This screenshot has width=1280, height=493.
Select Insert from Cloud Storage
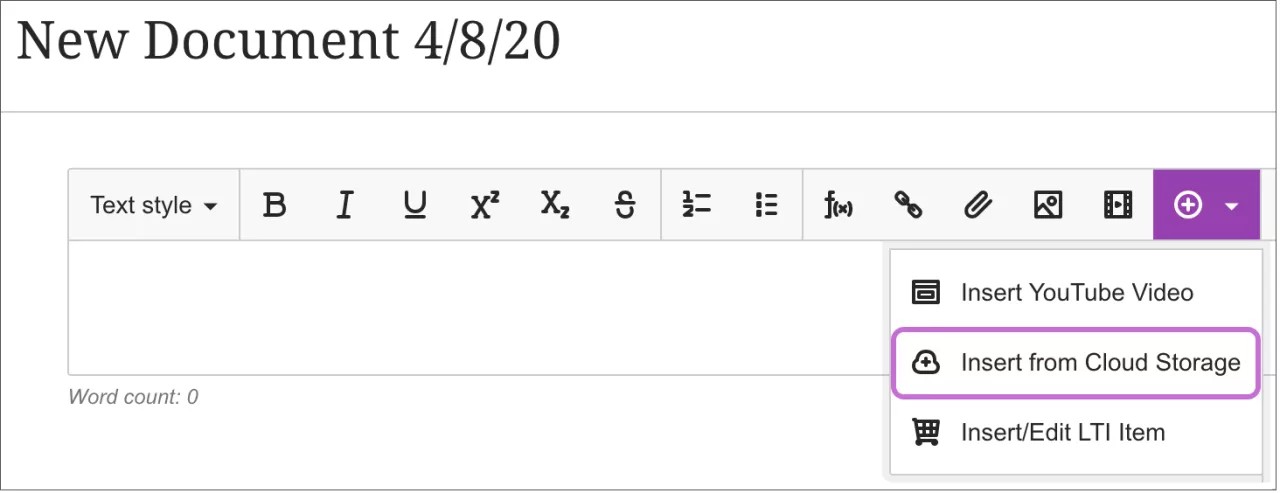1076,363
